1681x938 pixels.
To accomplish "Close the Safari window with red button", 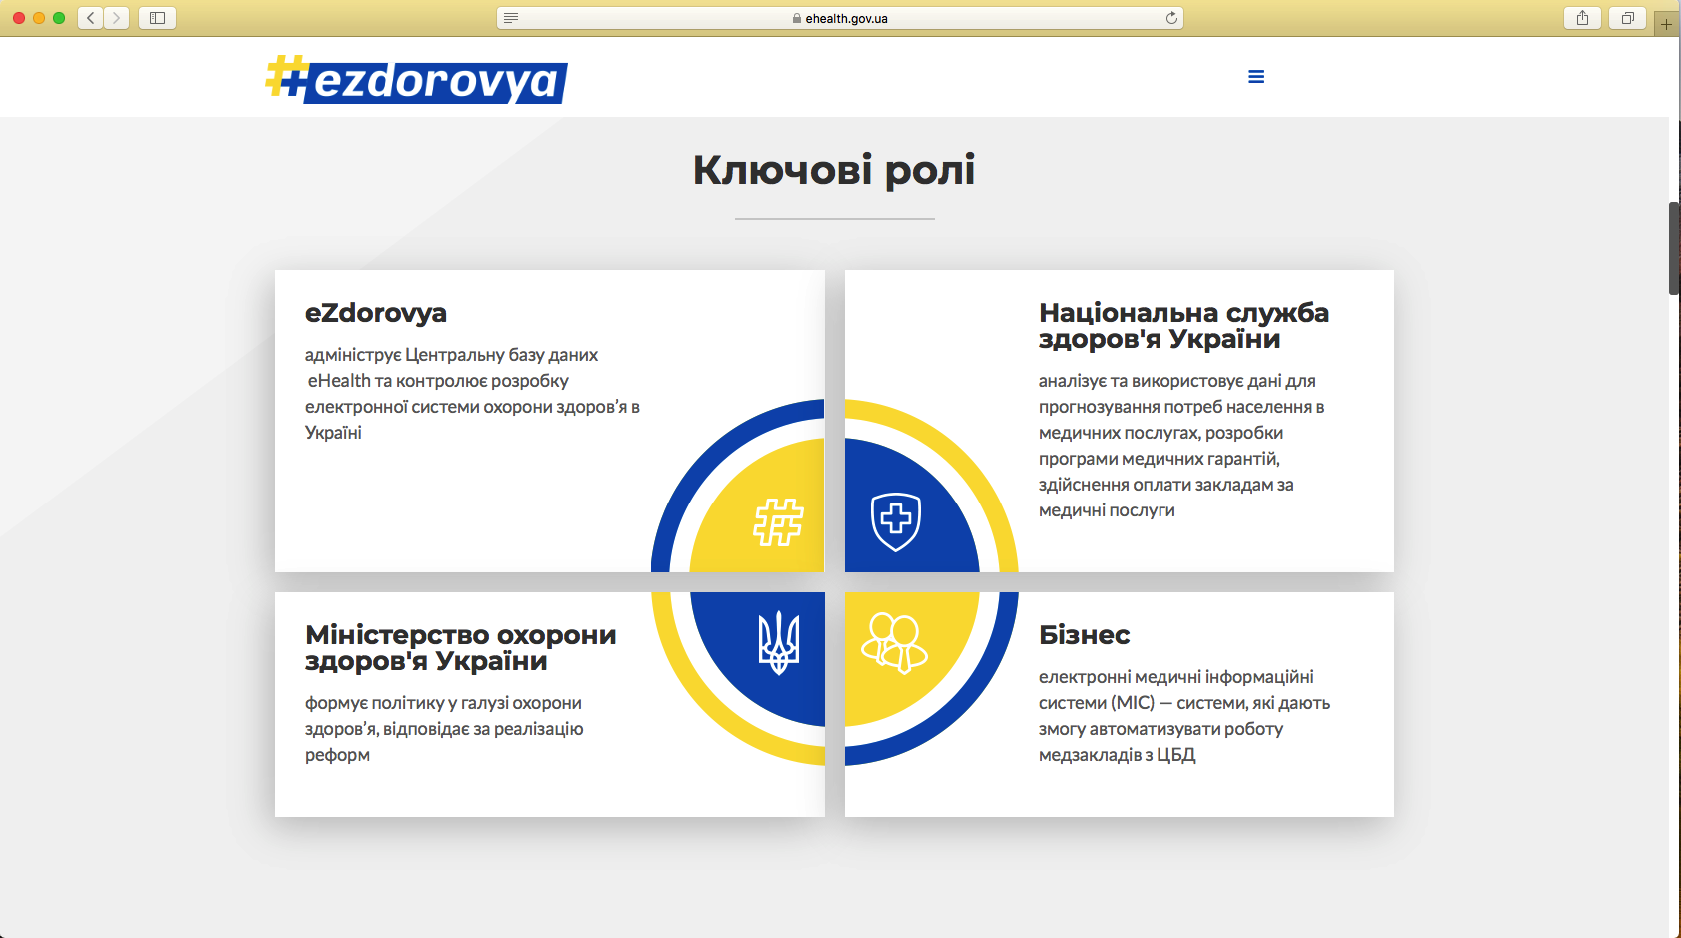I will pyautogui.click(x=19, y=18).
